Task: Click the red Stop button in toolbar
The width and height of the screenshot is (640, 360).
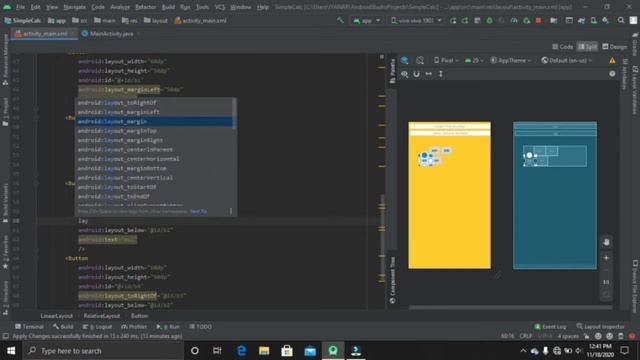Action: 538,20
